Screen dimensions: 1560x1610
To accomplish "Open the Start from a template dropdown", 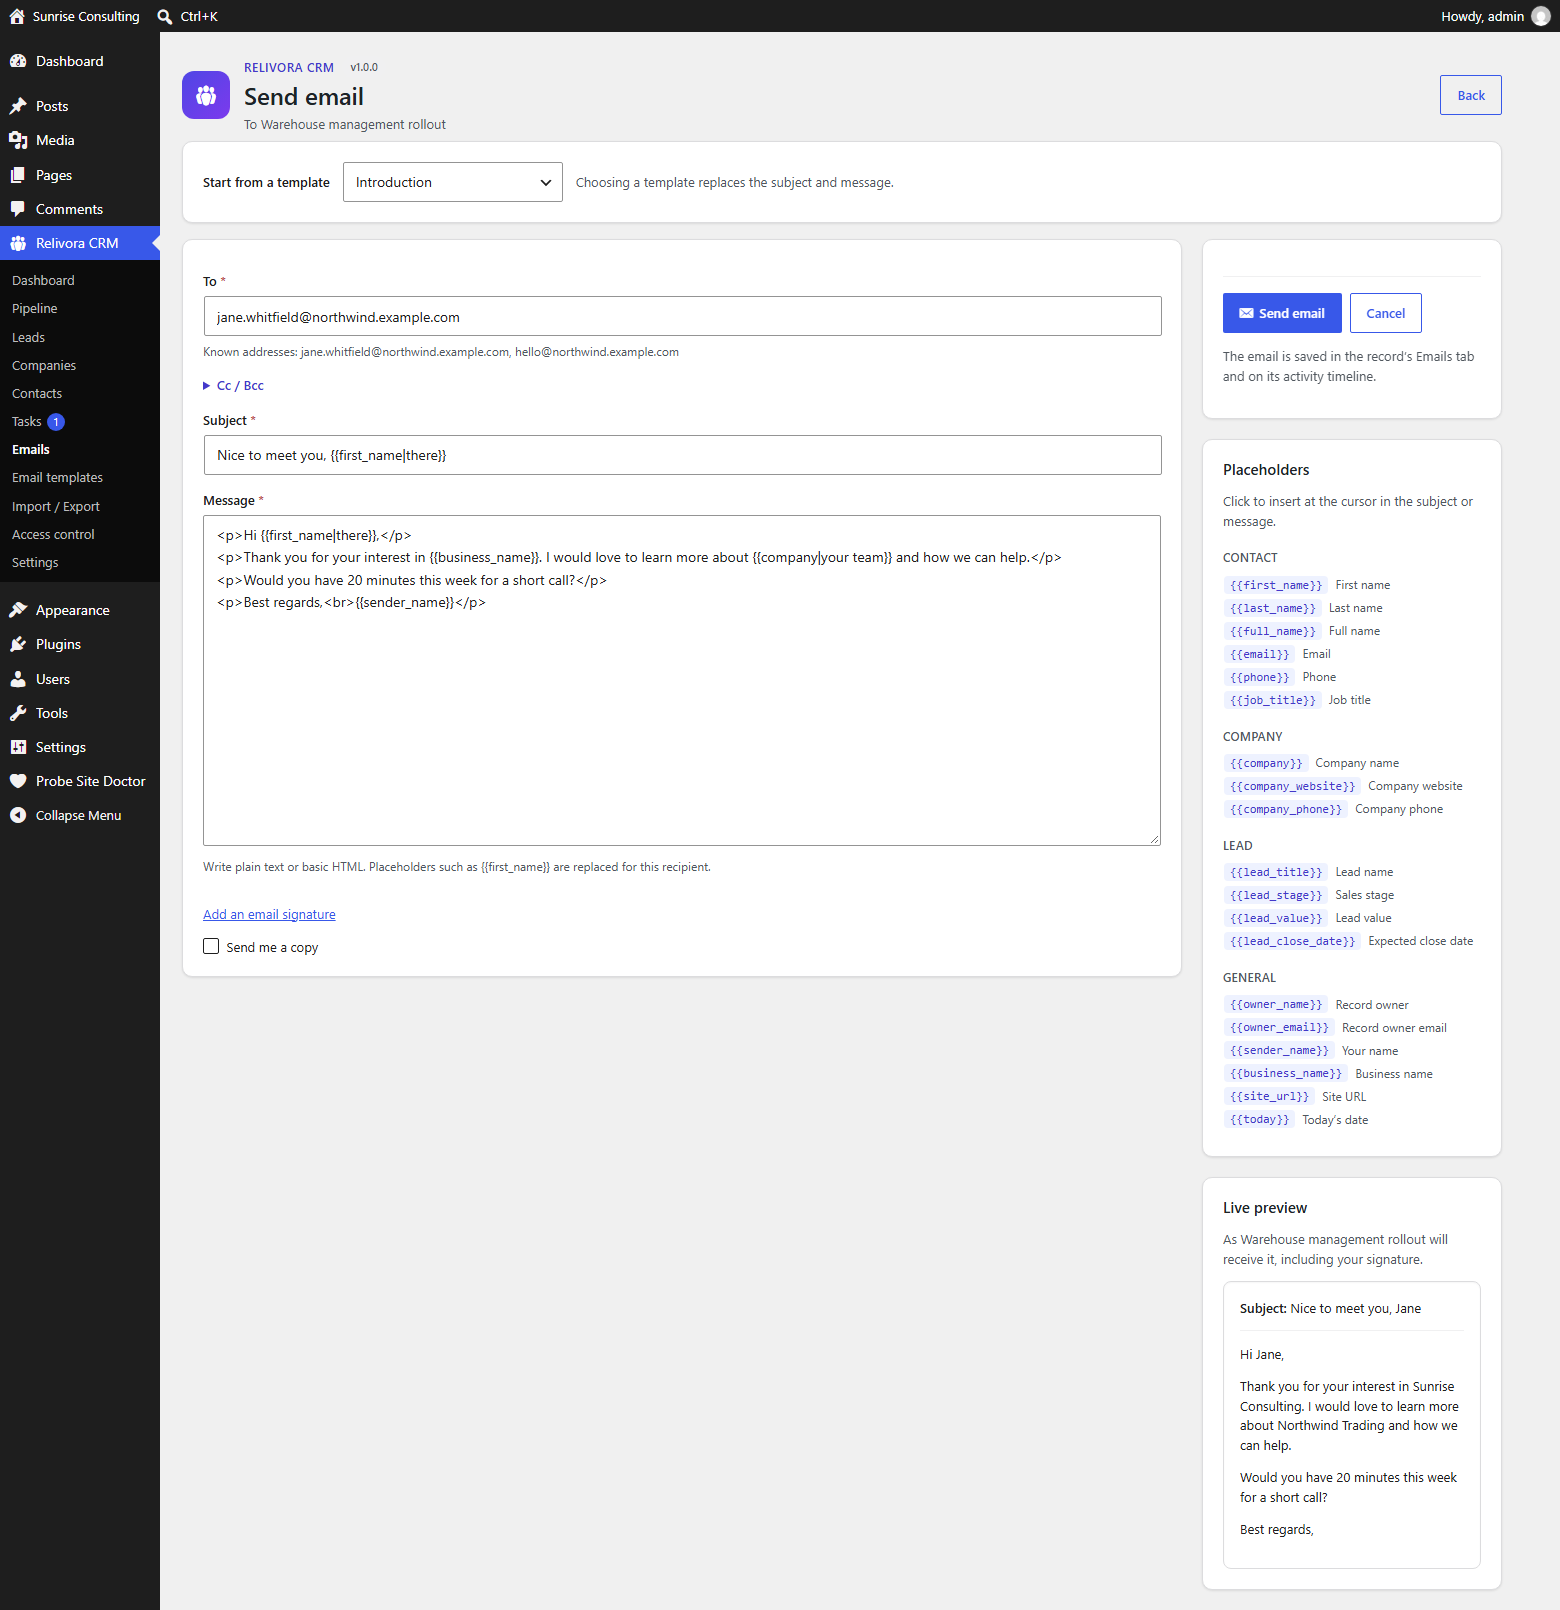I will point(453,182).
